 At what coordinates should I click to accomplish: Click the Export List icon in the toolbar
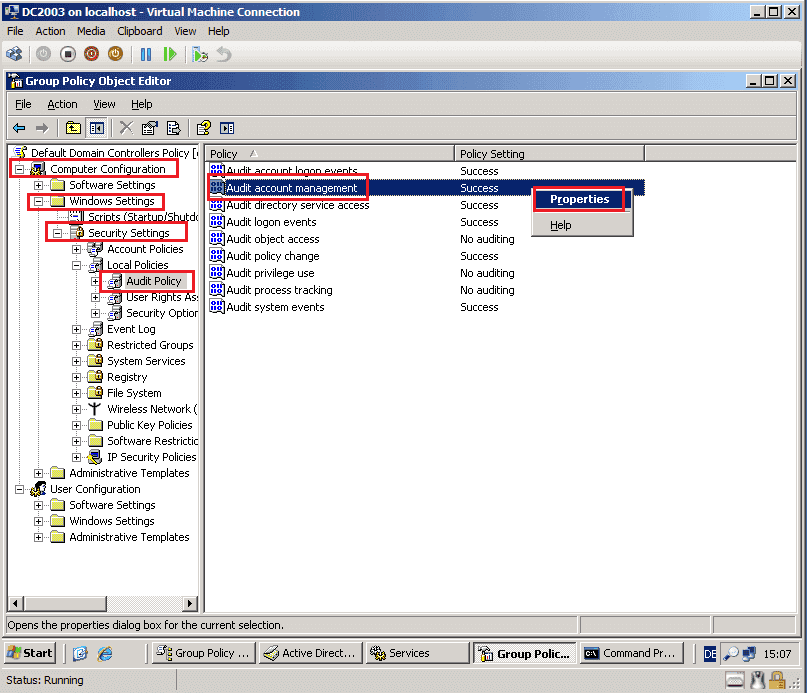click(173, 128)
